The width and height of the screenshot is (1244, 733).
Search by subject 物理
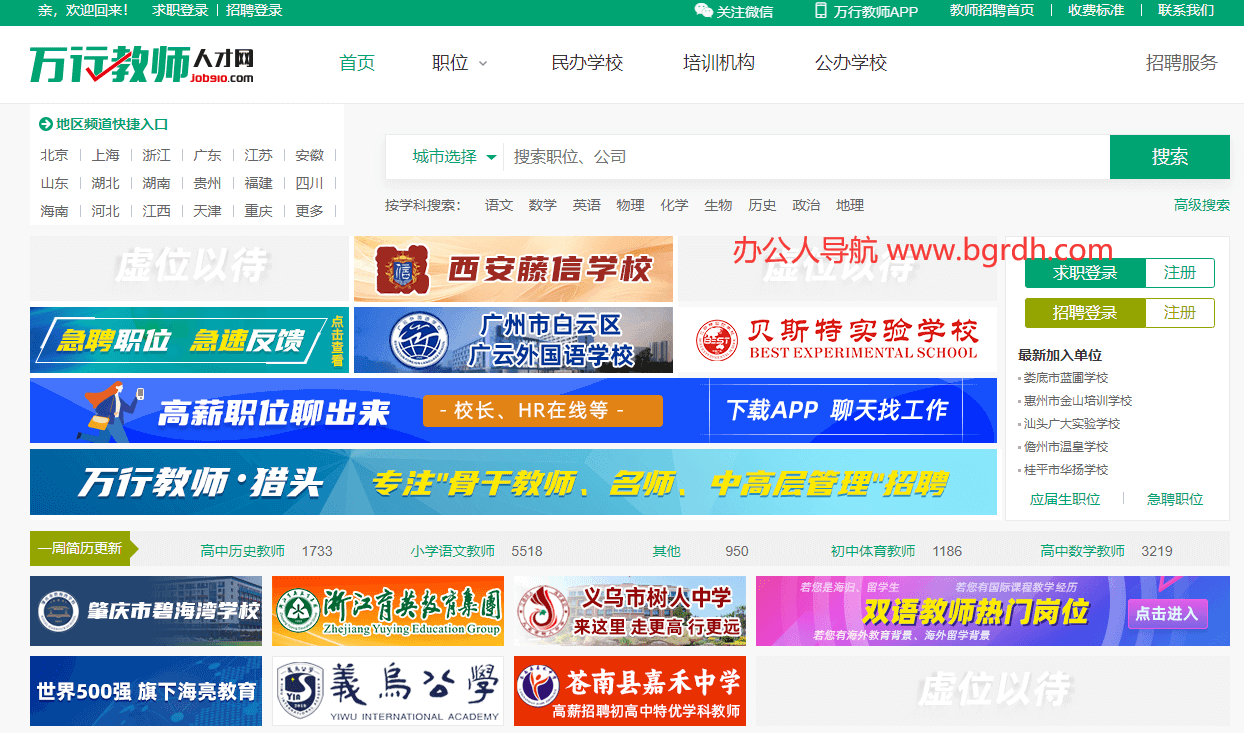631,205
